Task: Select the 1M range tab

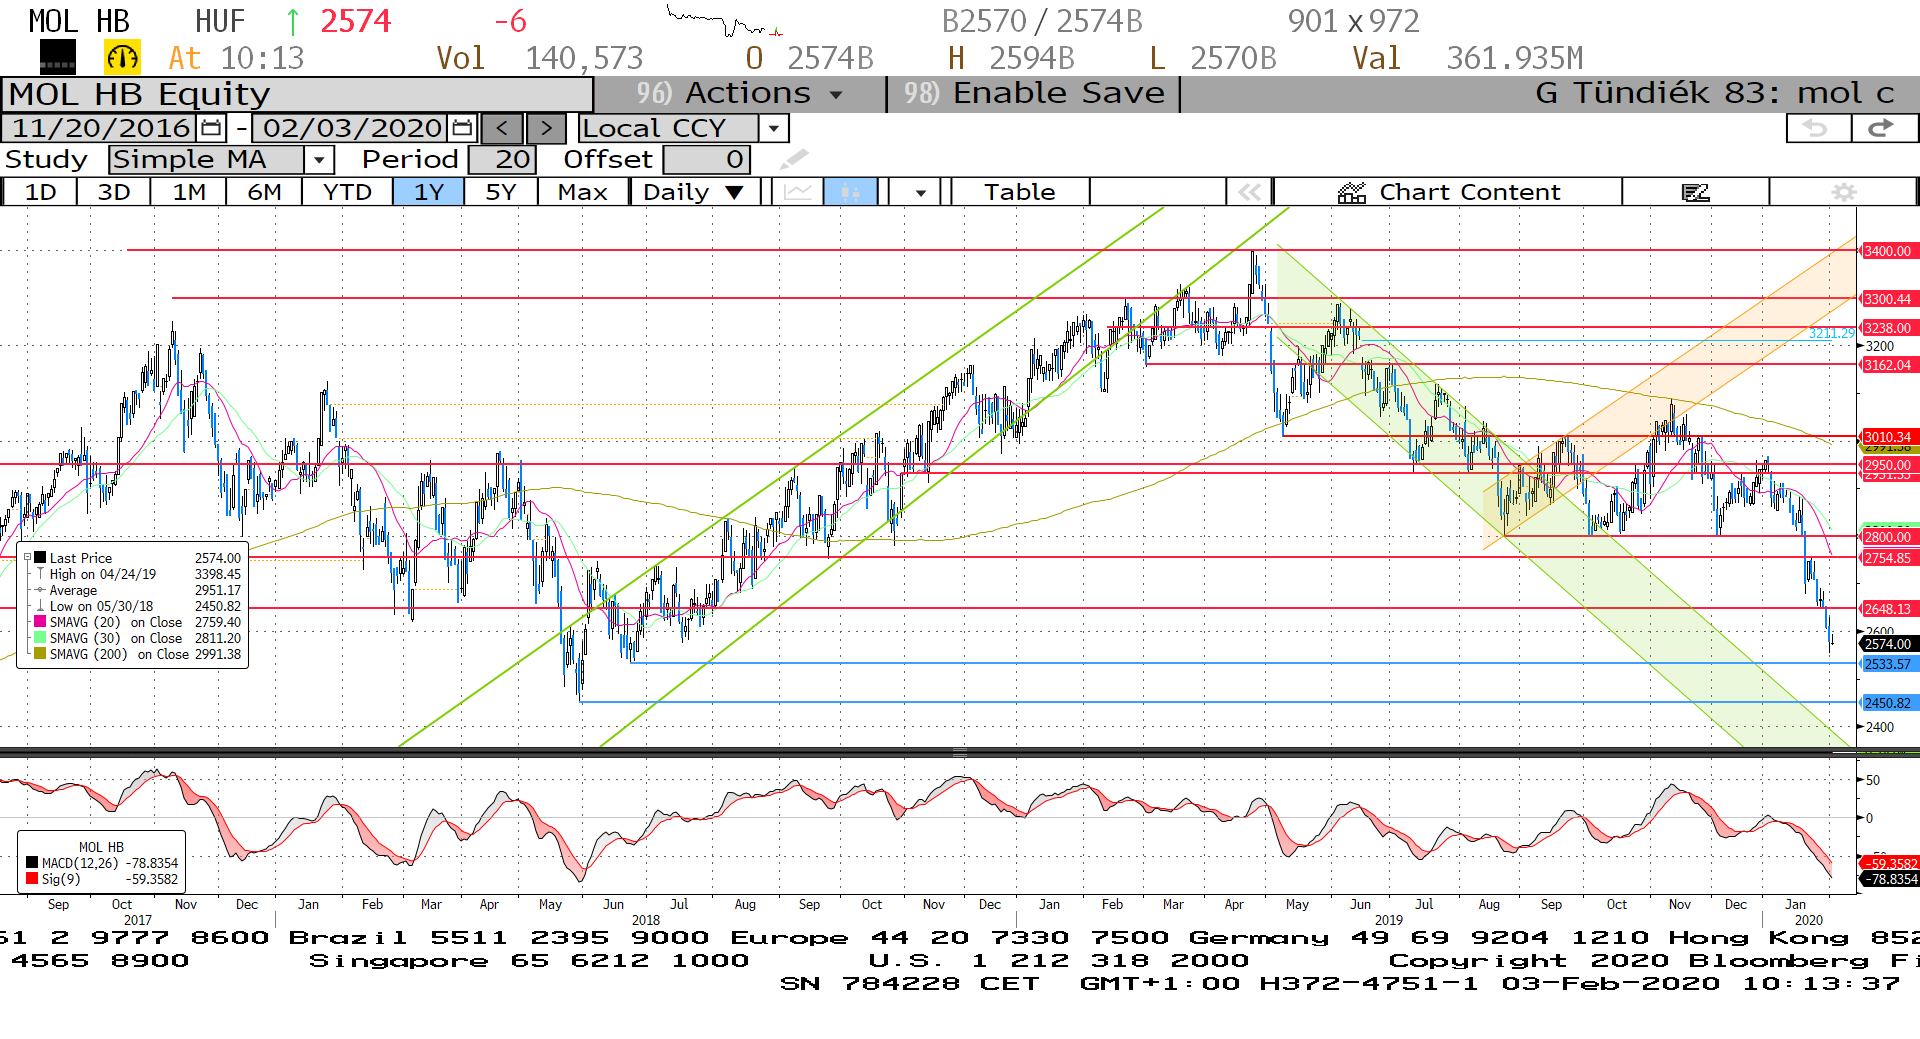Action: coord(189,192)
